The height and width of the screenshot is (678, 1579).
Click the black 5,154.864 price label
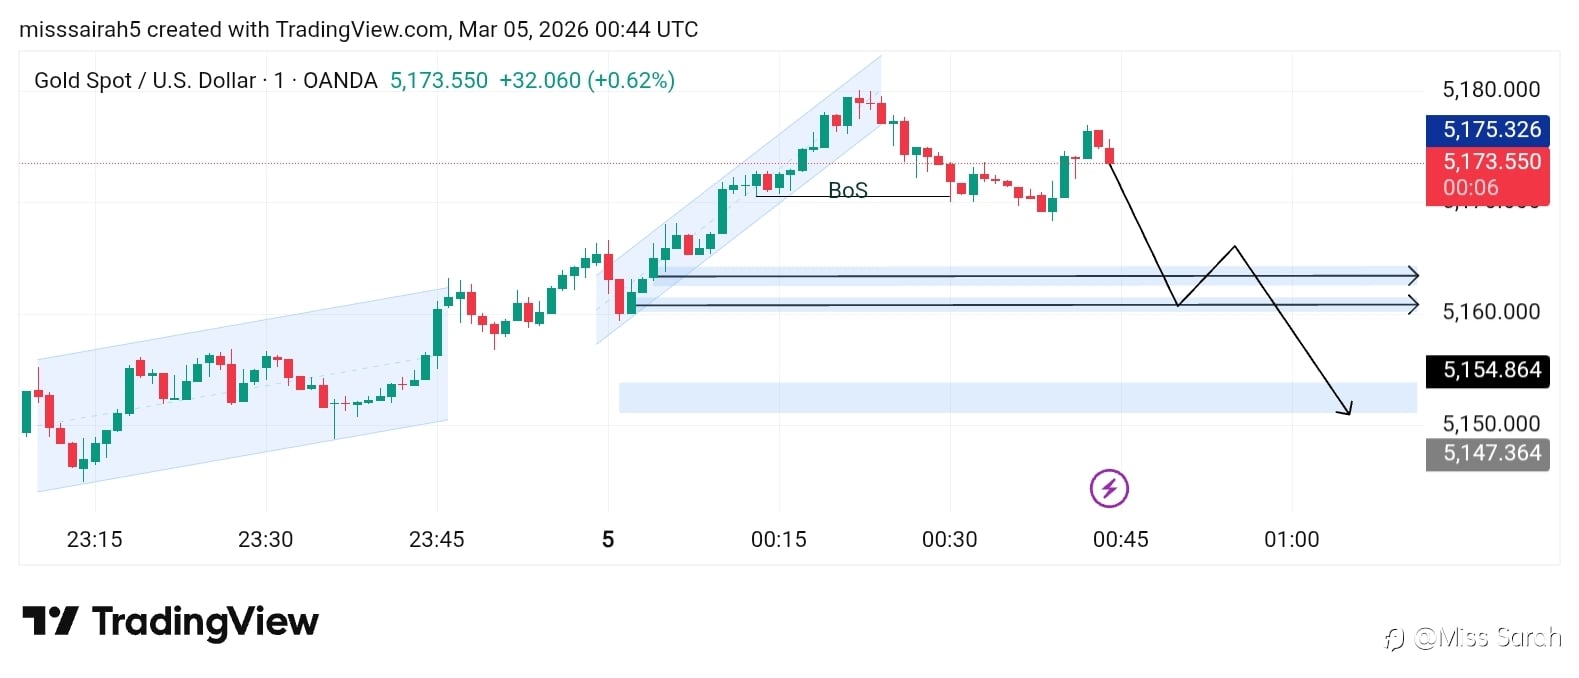click(x=1487, y=371)
